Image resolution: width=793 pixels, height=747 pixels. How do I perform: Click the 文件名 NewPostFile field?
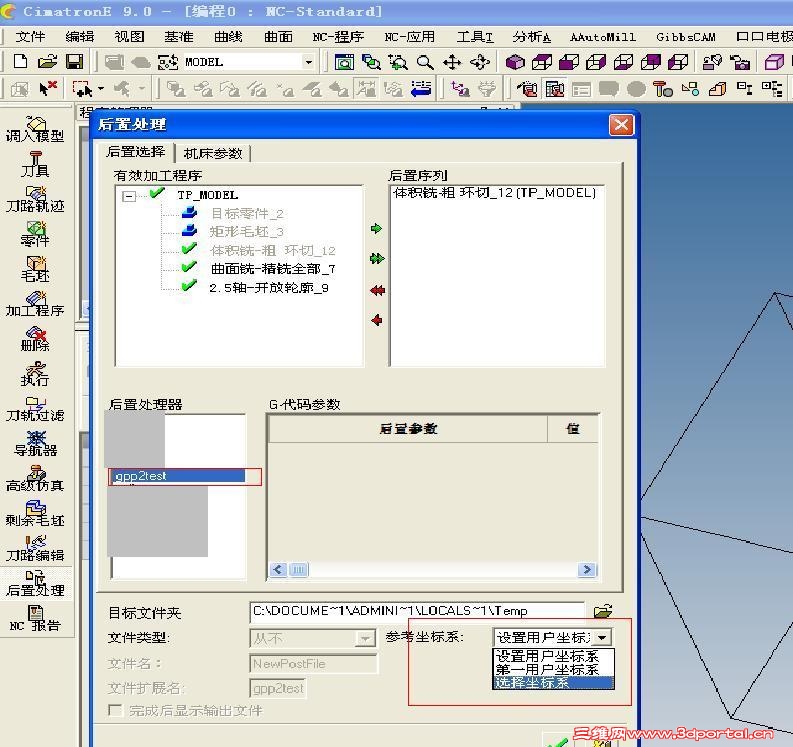click(313, 664)
